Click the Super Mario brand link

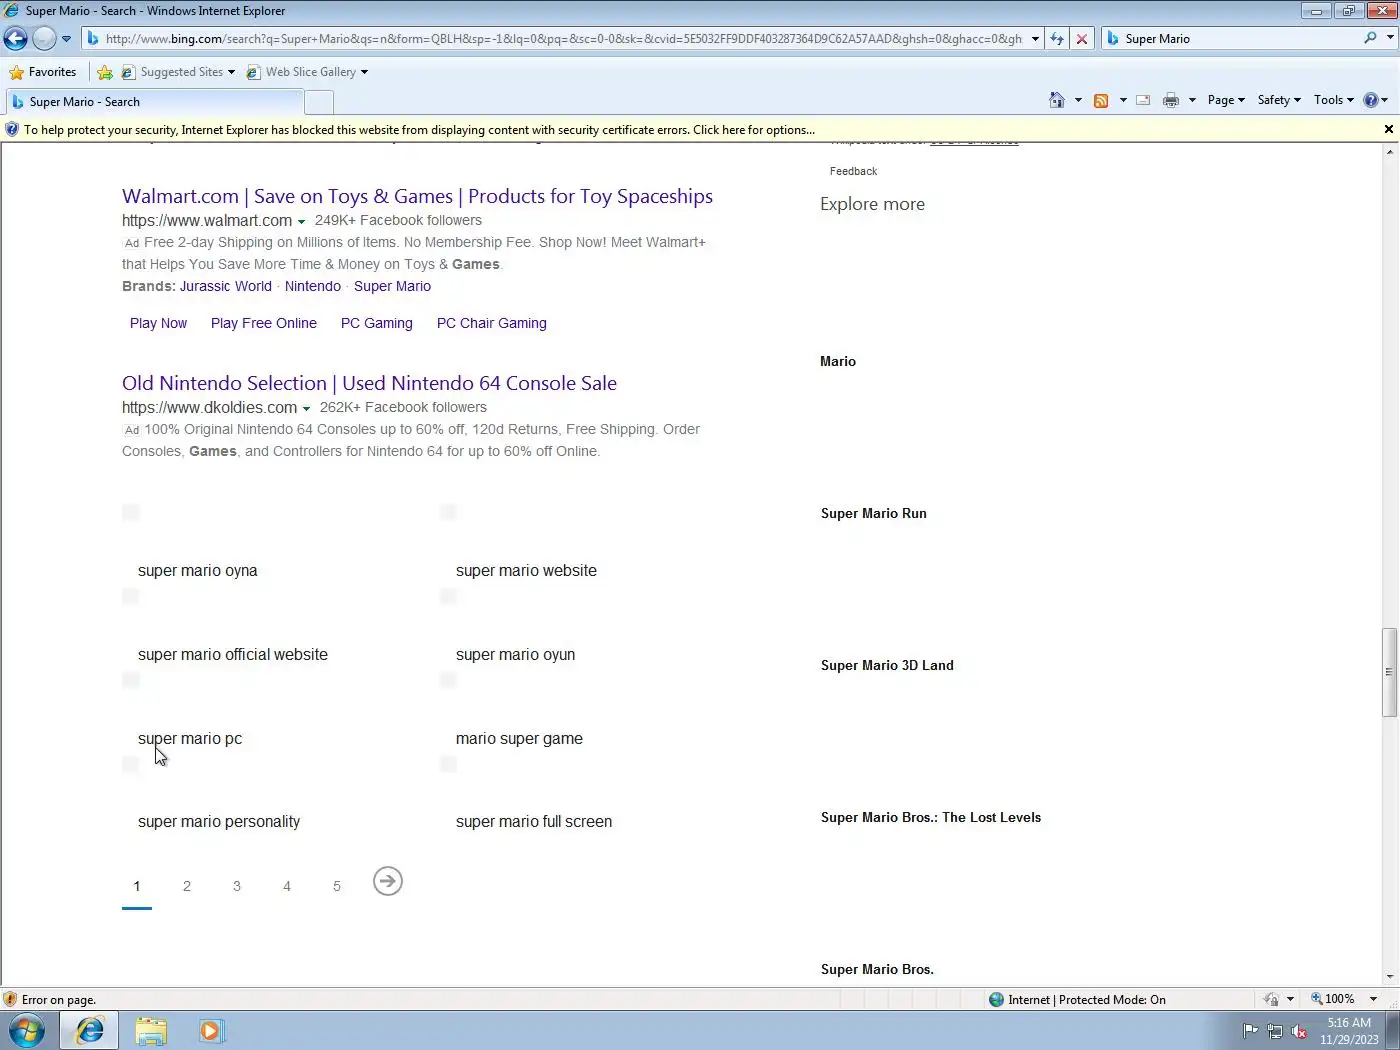coord(392,286)
